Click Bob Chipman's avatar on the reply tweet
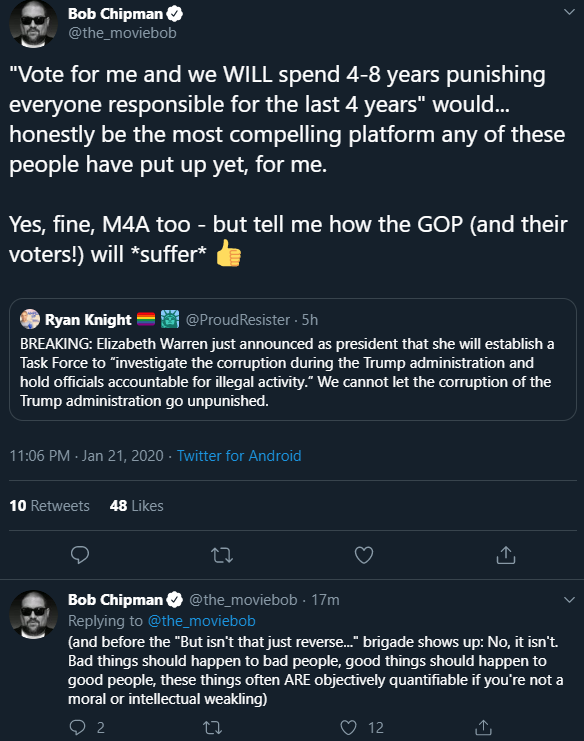 [x=33, y=614]
